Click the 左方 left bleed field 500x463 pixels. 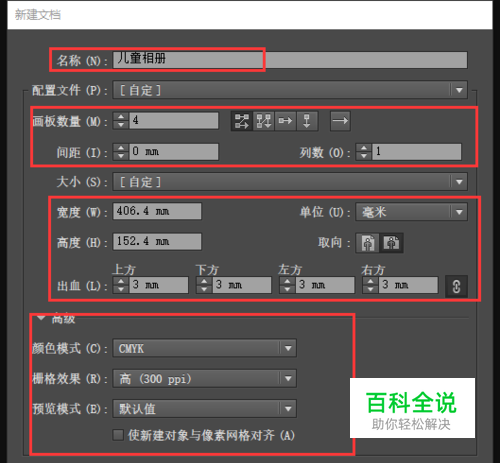(x=325, y=285)
